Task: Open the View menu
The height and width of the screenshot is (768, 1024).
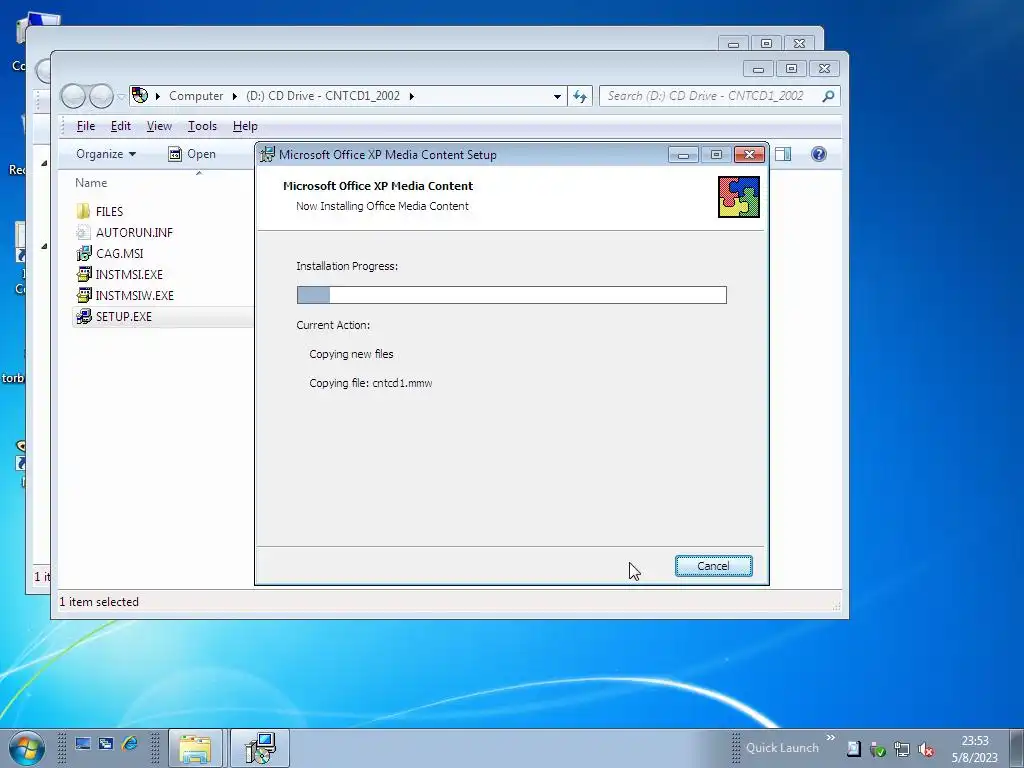Action: pyautogui.click(x=159, y=126)
